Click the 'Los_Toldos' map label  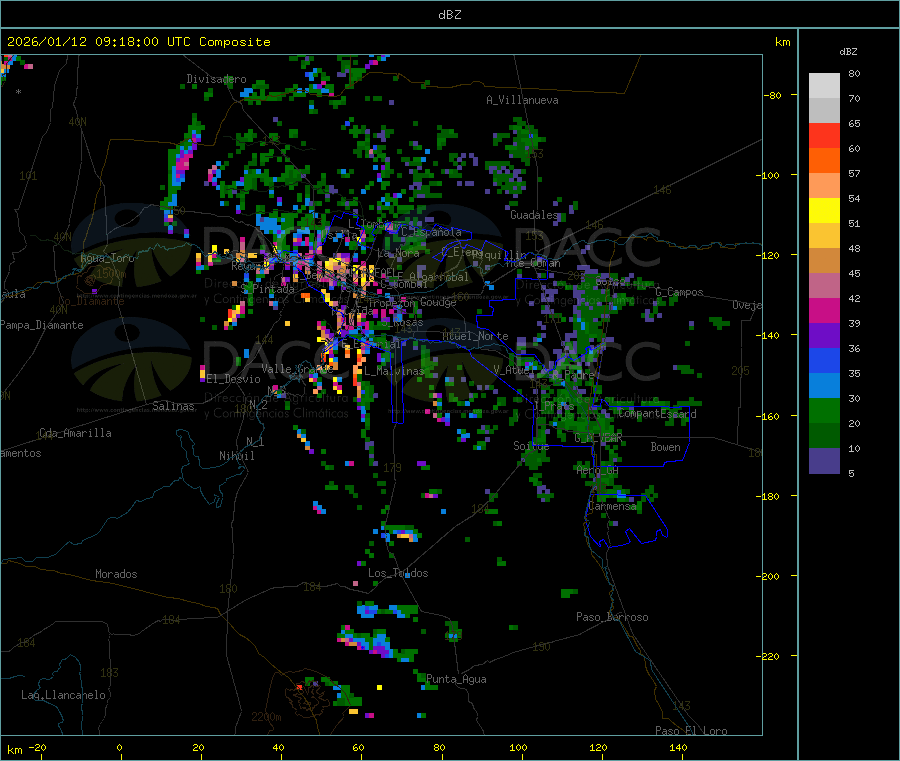pyautogui.click(x=398, y=573)
